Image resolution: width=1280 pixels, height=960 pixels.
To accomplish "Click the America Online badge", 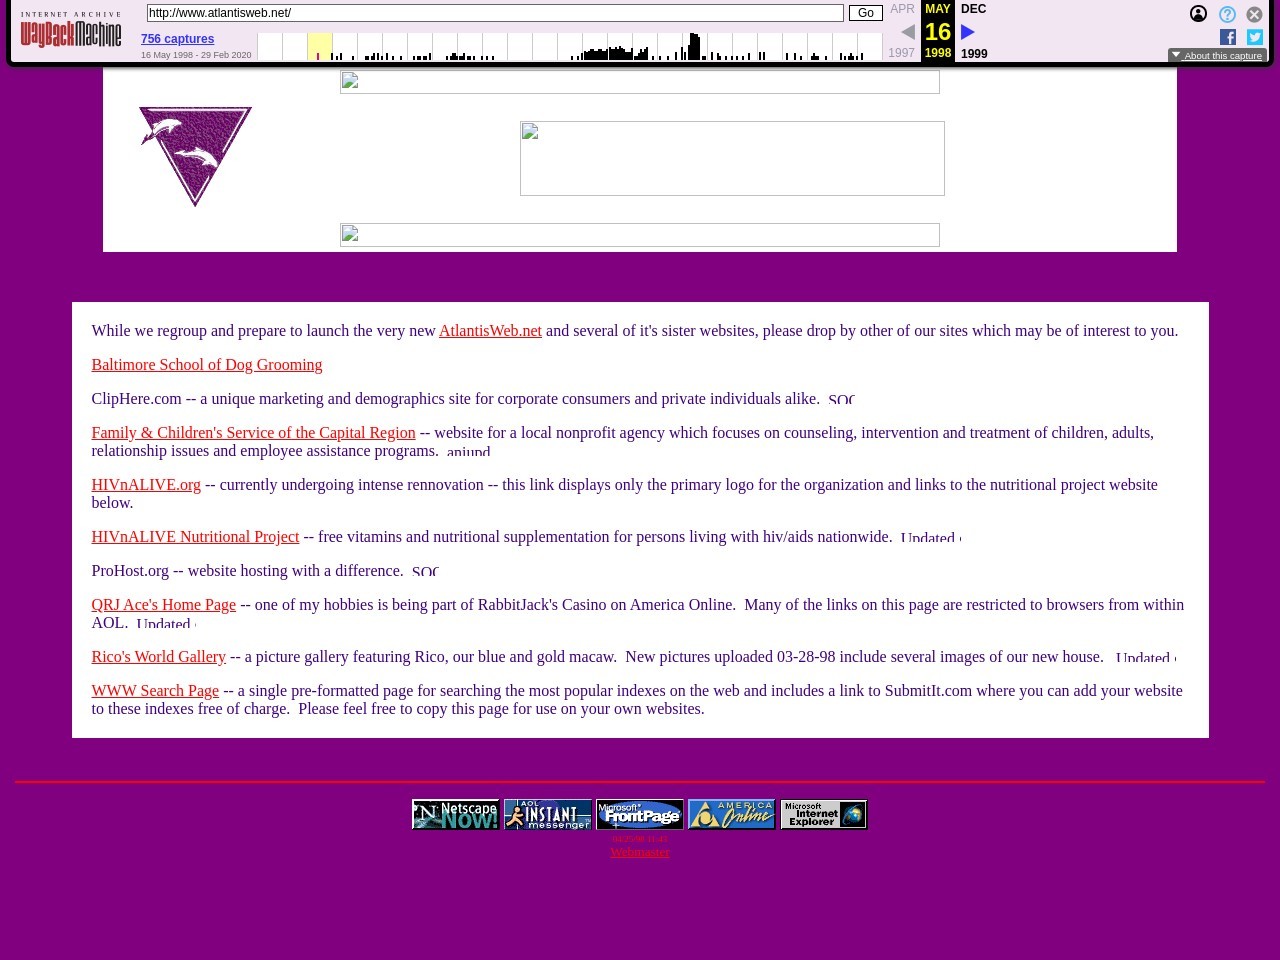I will point(731,815).
